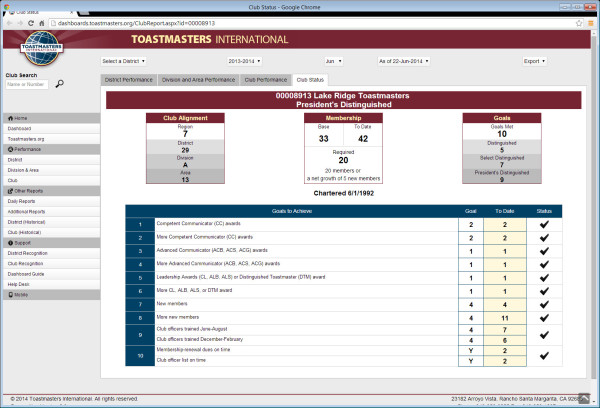Click the Toastmasters globe logo
Image resolution: width=600 pixels, height=408 pixels.
pyautogui.click(x=42, y=48)
